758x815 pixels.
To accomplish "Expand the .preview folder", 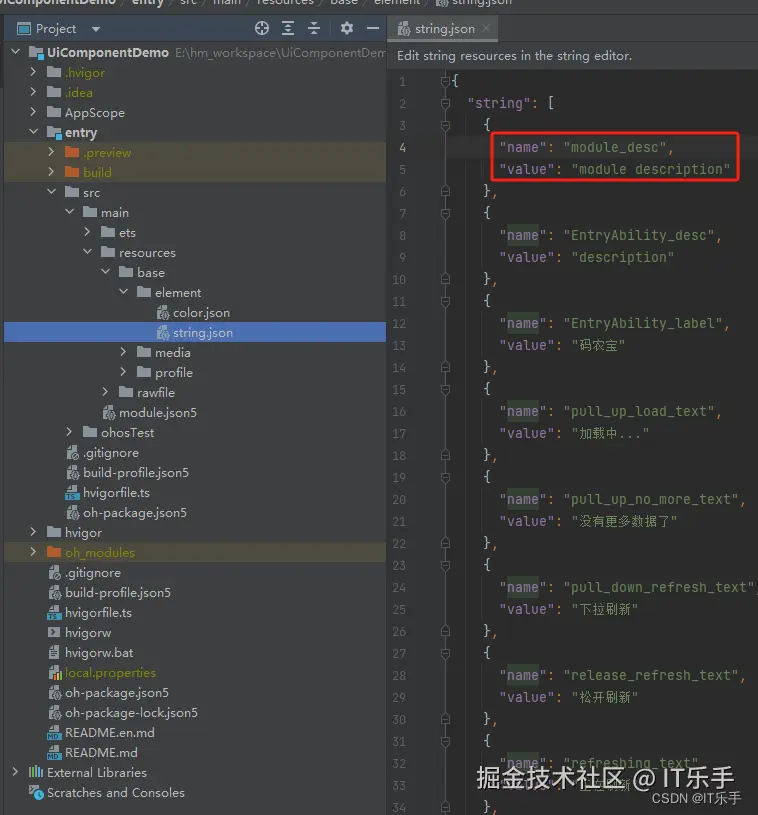I will pyautogui.click(x=51, y=151).
